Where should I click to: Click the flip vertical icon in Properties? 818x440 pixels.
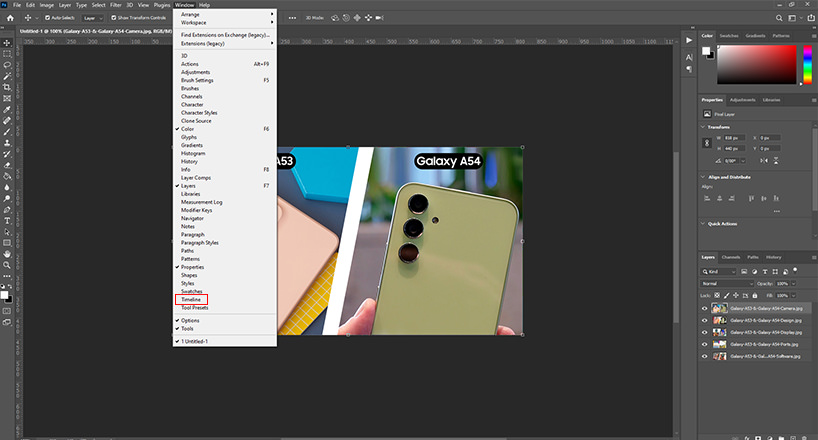pyautogui.click(x=776, y=161)
